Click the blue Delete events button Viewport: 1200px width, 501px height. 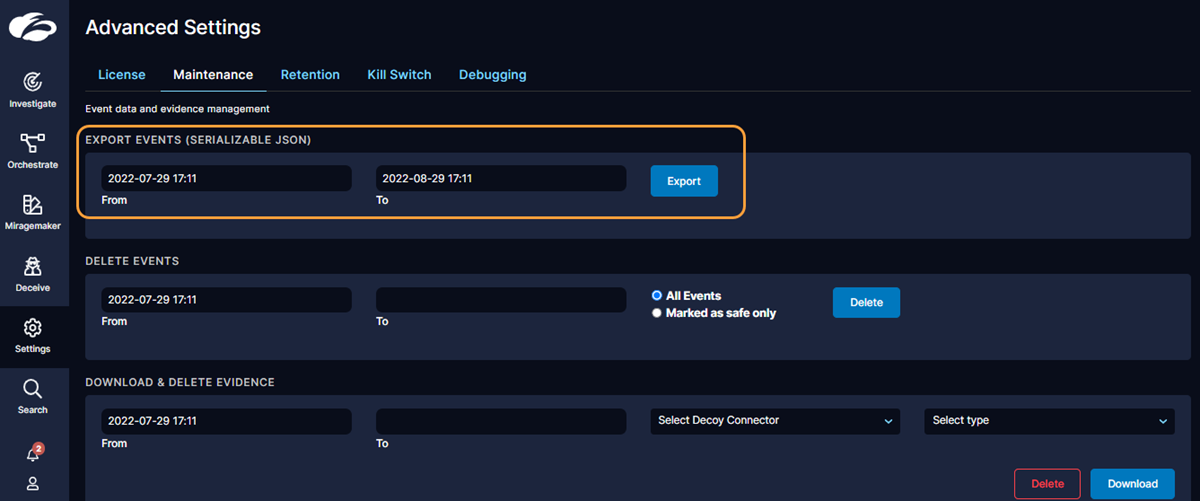(866, 302)
